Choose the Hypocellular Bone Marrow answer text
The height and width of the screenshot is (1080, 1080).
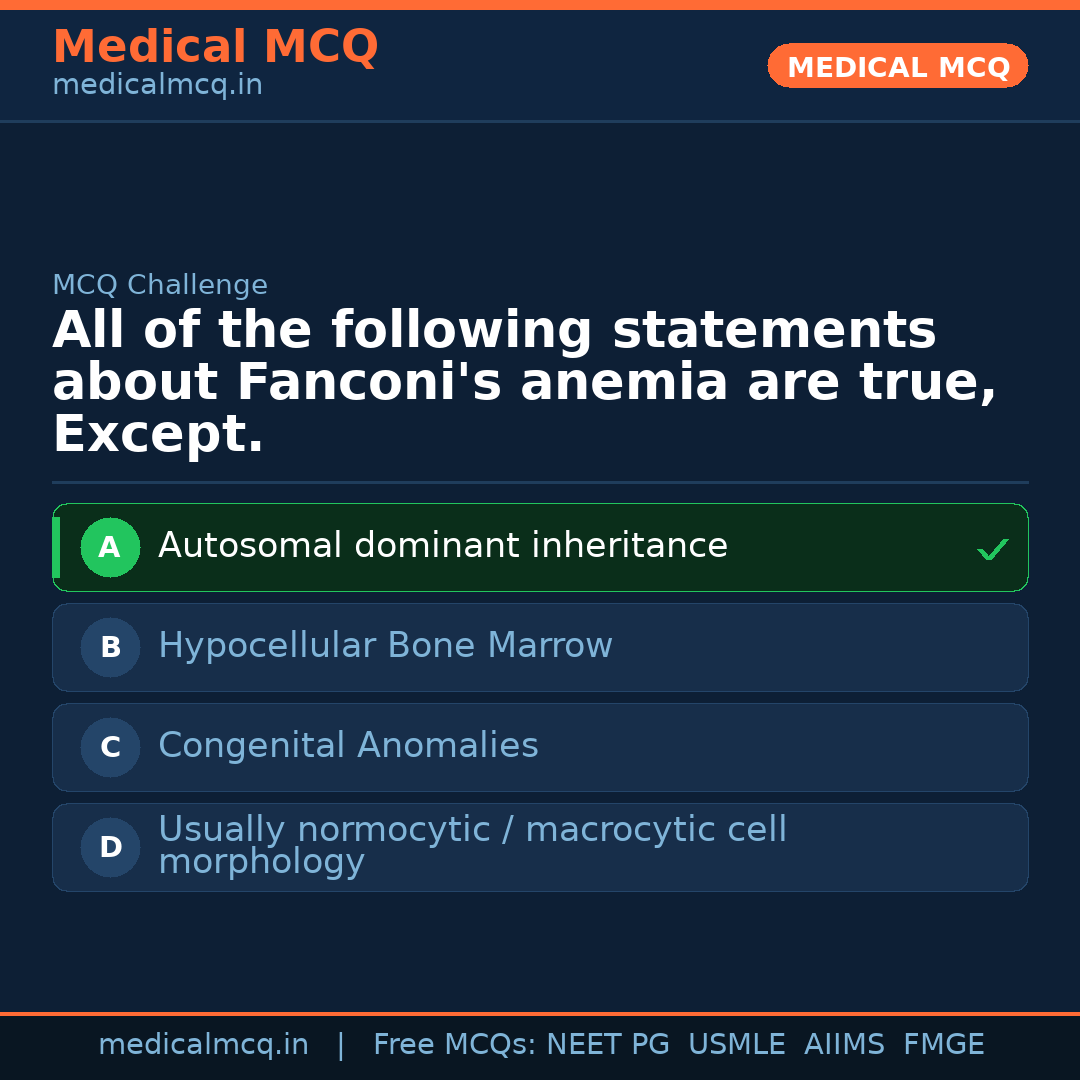[x=385, y=646]
